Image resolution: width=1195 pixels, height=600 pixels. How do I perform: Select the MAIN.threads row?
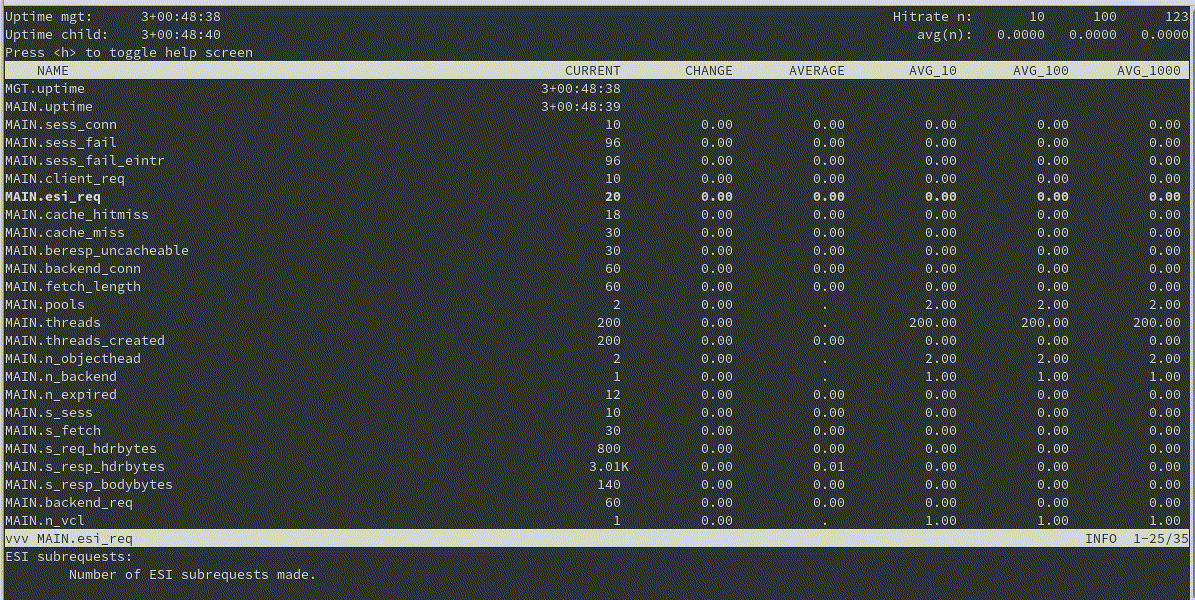(x=597, y=322)
